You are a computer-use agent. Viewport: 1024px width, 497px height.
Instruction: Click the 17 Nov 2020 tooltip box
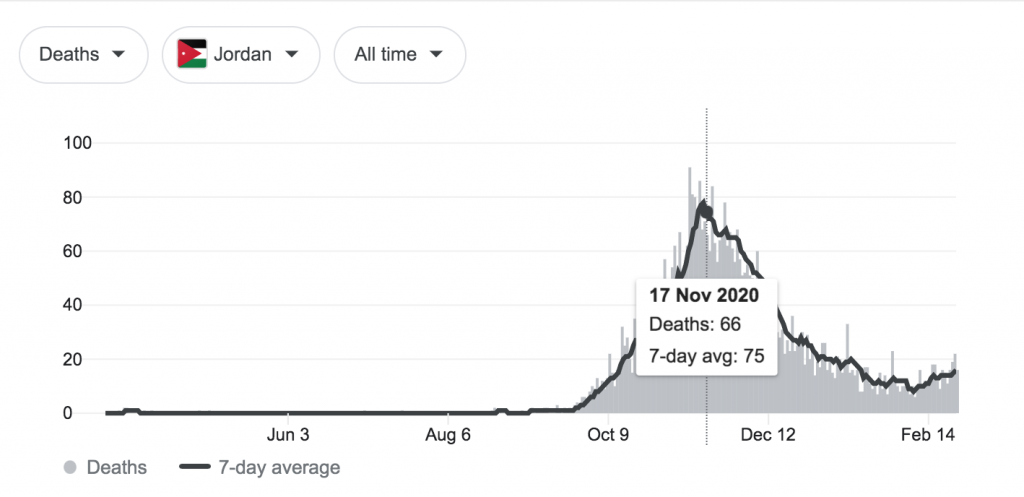(707, 327)
